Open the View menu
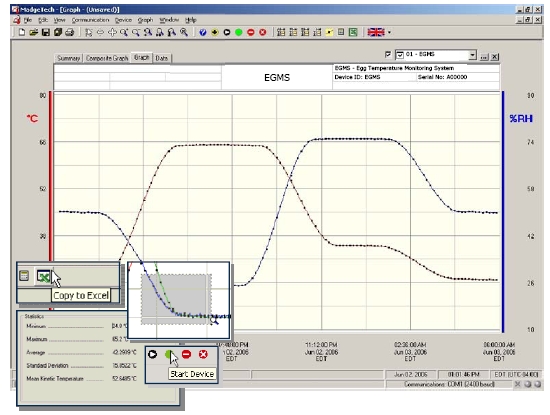550x415 pixels. [59, 20]
